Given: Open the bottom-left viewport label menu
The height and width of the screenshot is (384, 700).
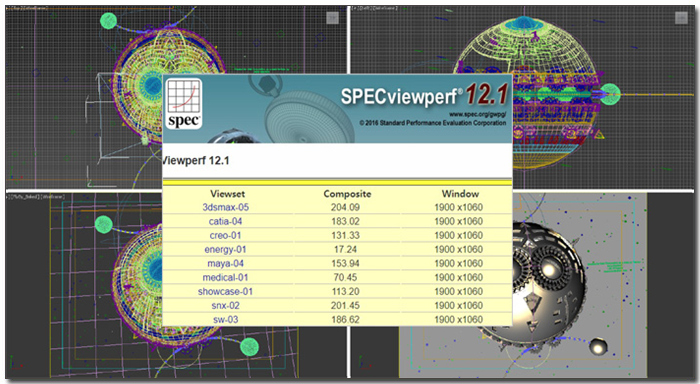Looking at the screenshot, I should [37, 196].
